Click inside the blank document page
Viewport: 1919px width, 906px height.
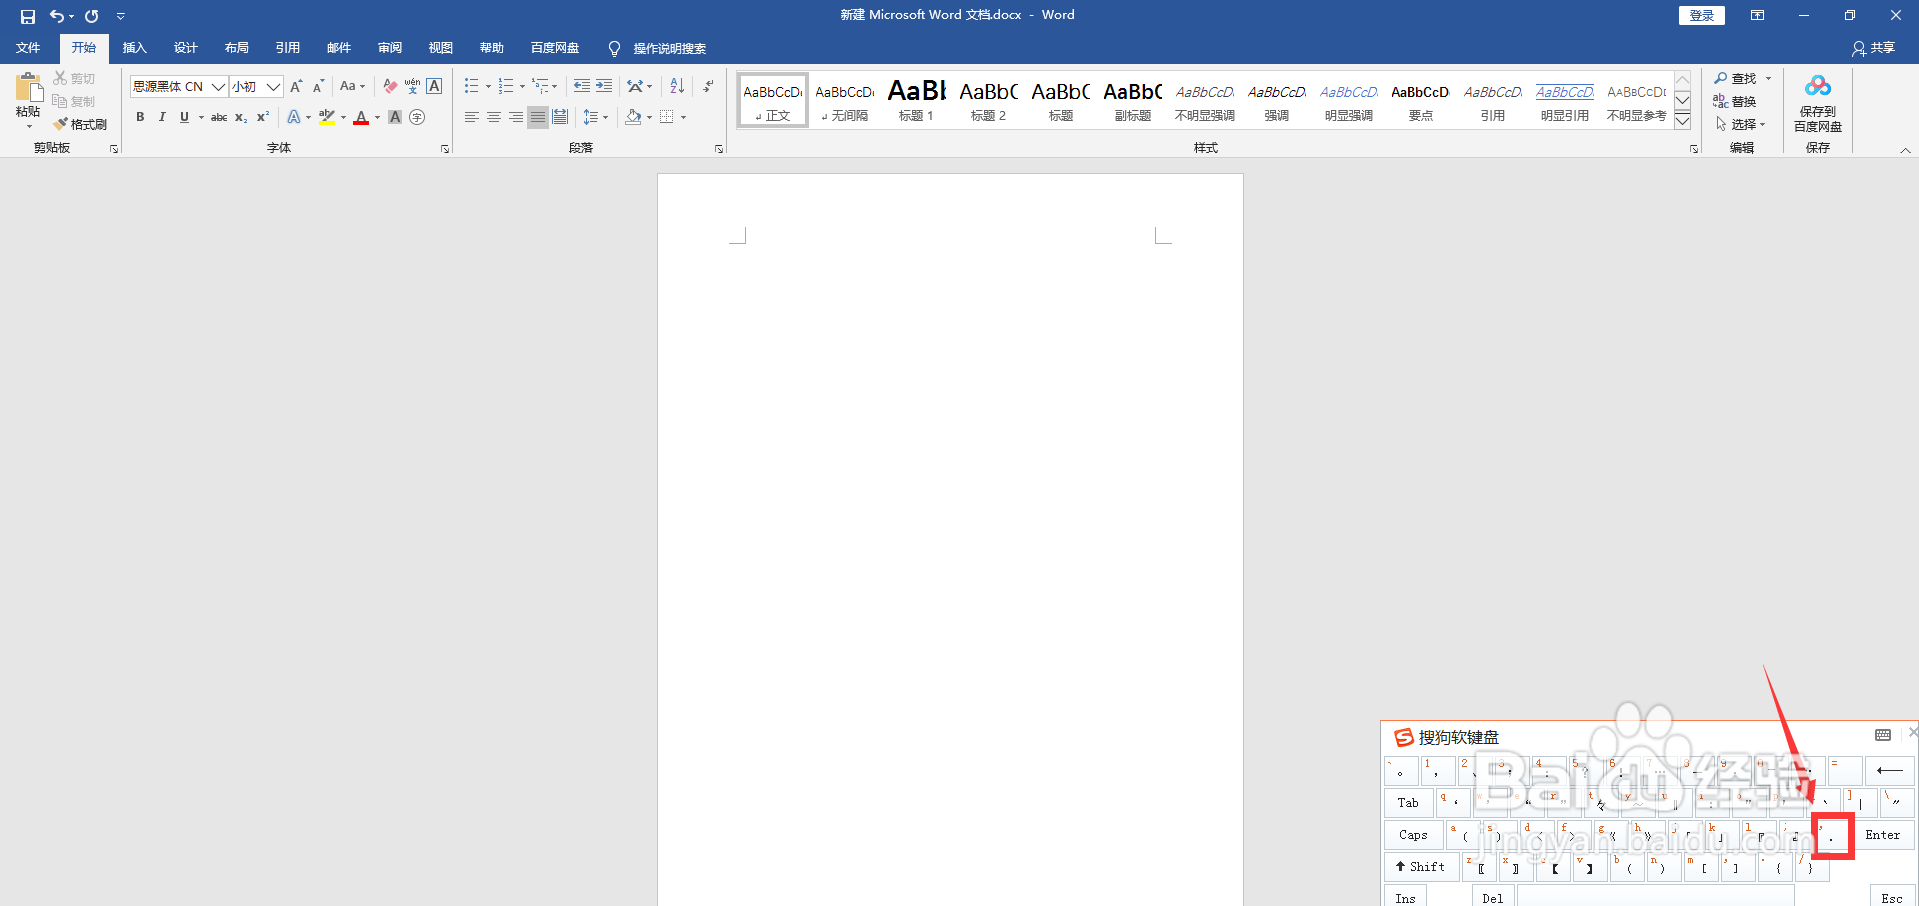(950, 540)
